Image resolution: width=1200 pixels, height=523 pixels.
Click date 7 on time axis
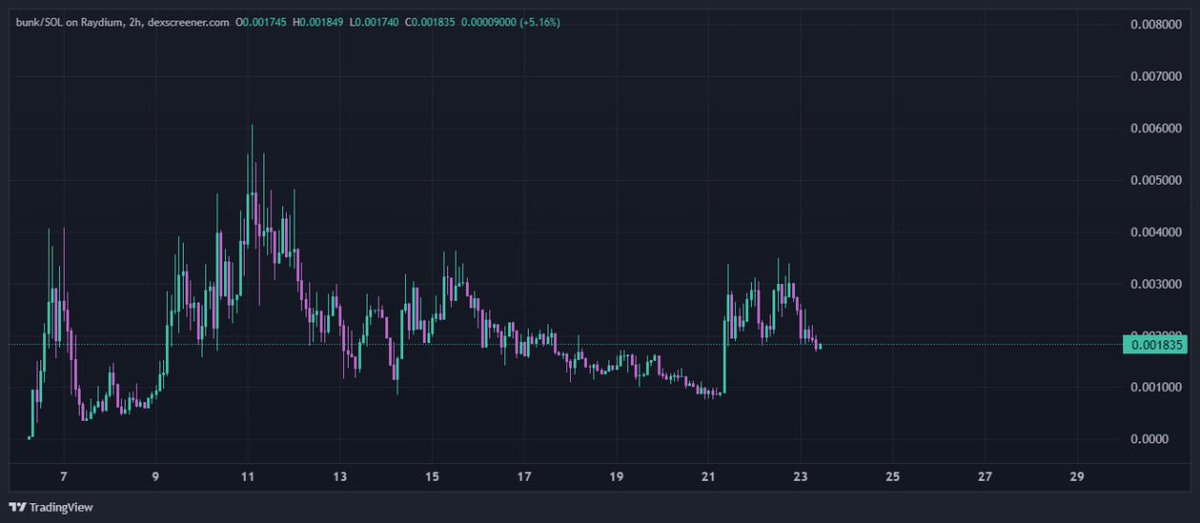(x=64, y=476)
